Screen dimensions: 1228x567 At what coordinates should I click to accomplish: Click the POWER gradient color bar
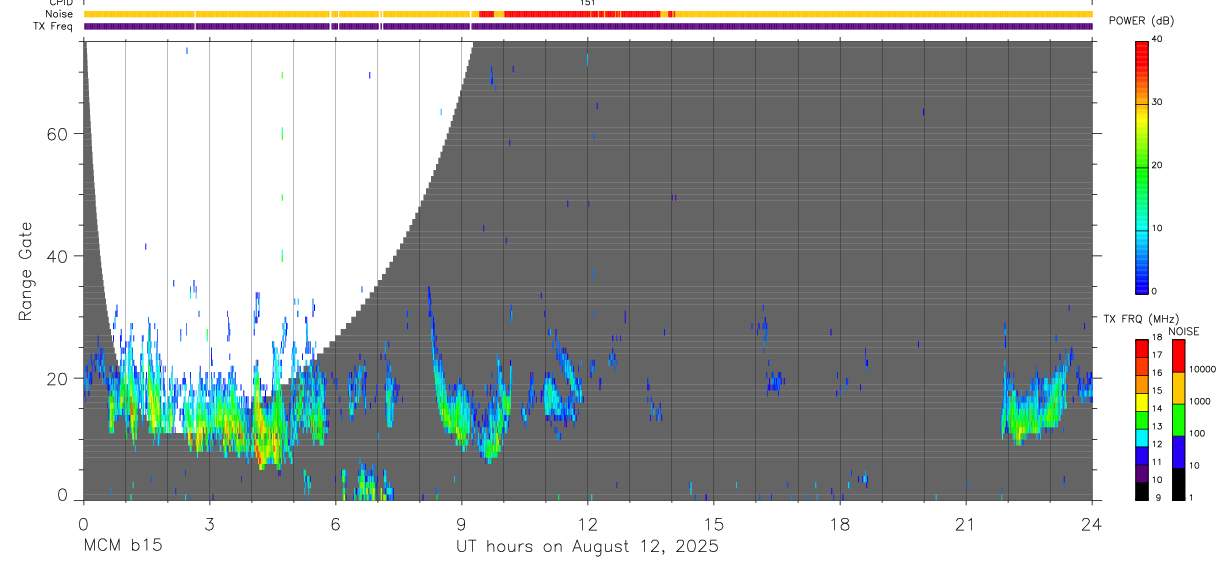pyautogui.click(x=1141, y=166)
